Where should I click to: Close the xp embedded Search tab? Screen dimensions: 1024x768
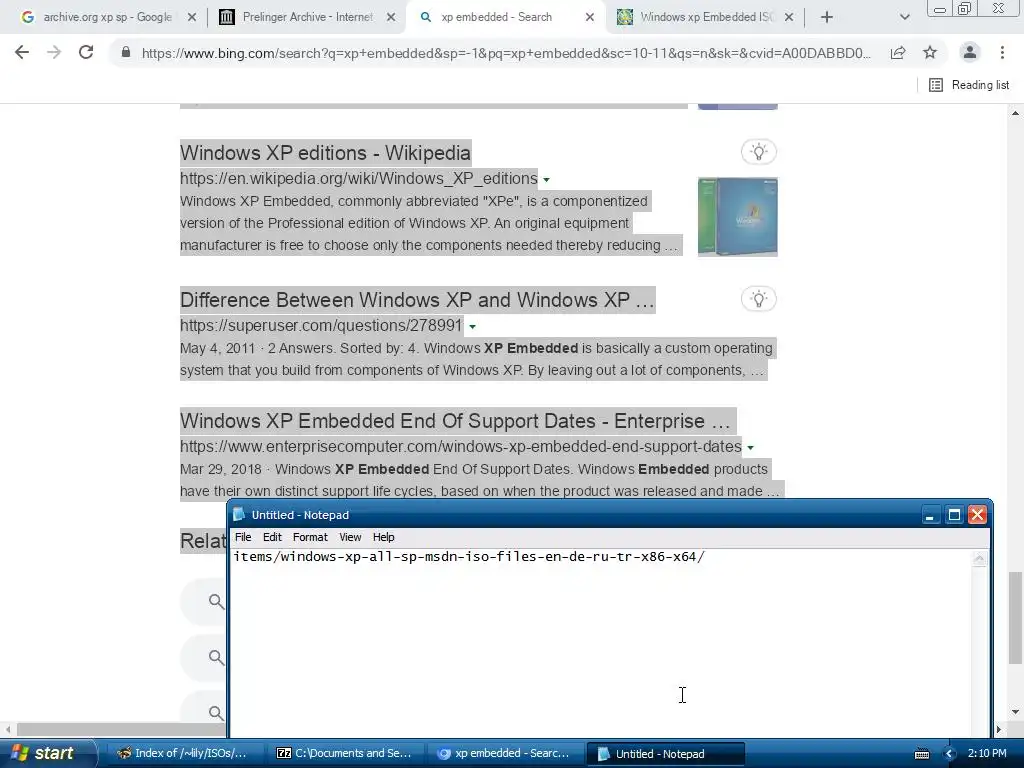pyautogui.click(x=590, y=18)
